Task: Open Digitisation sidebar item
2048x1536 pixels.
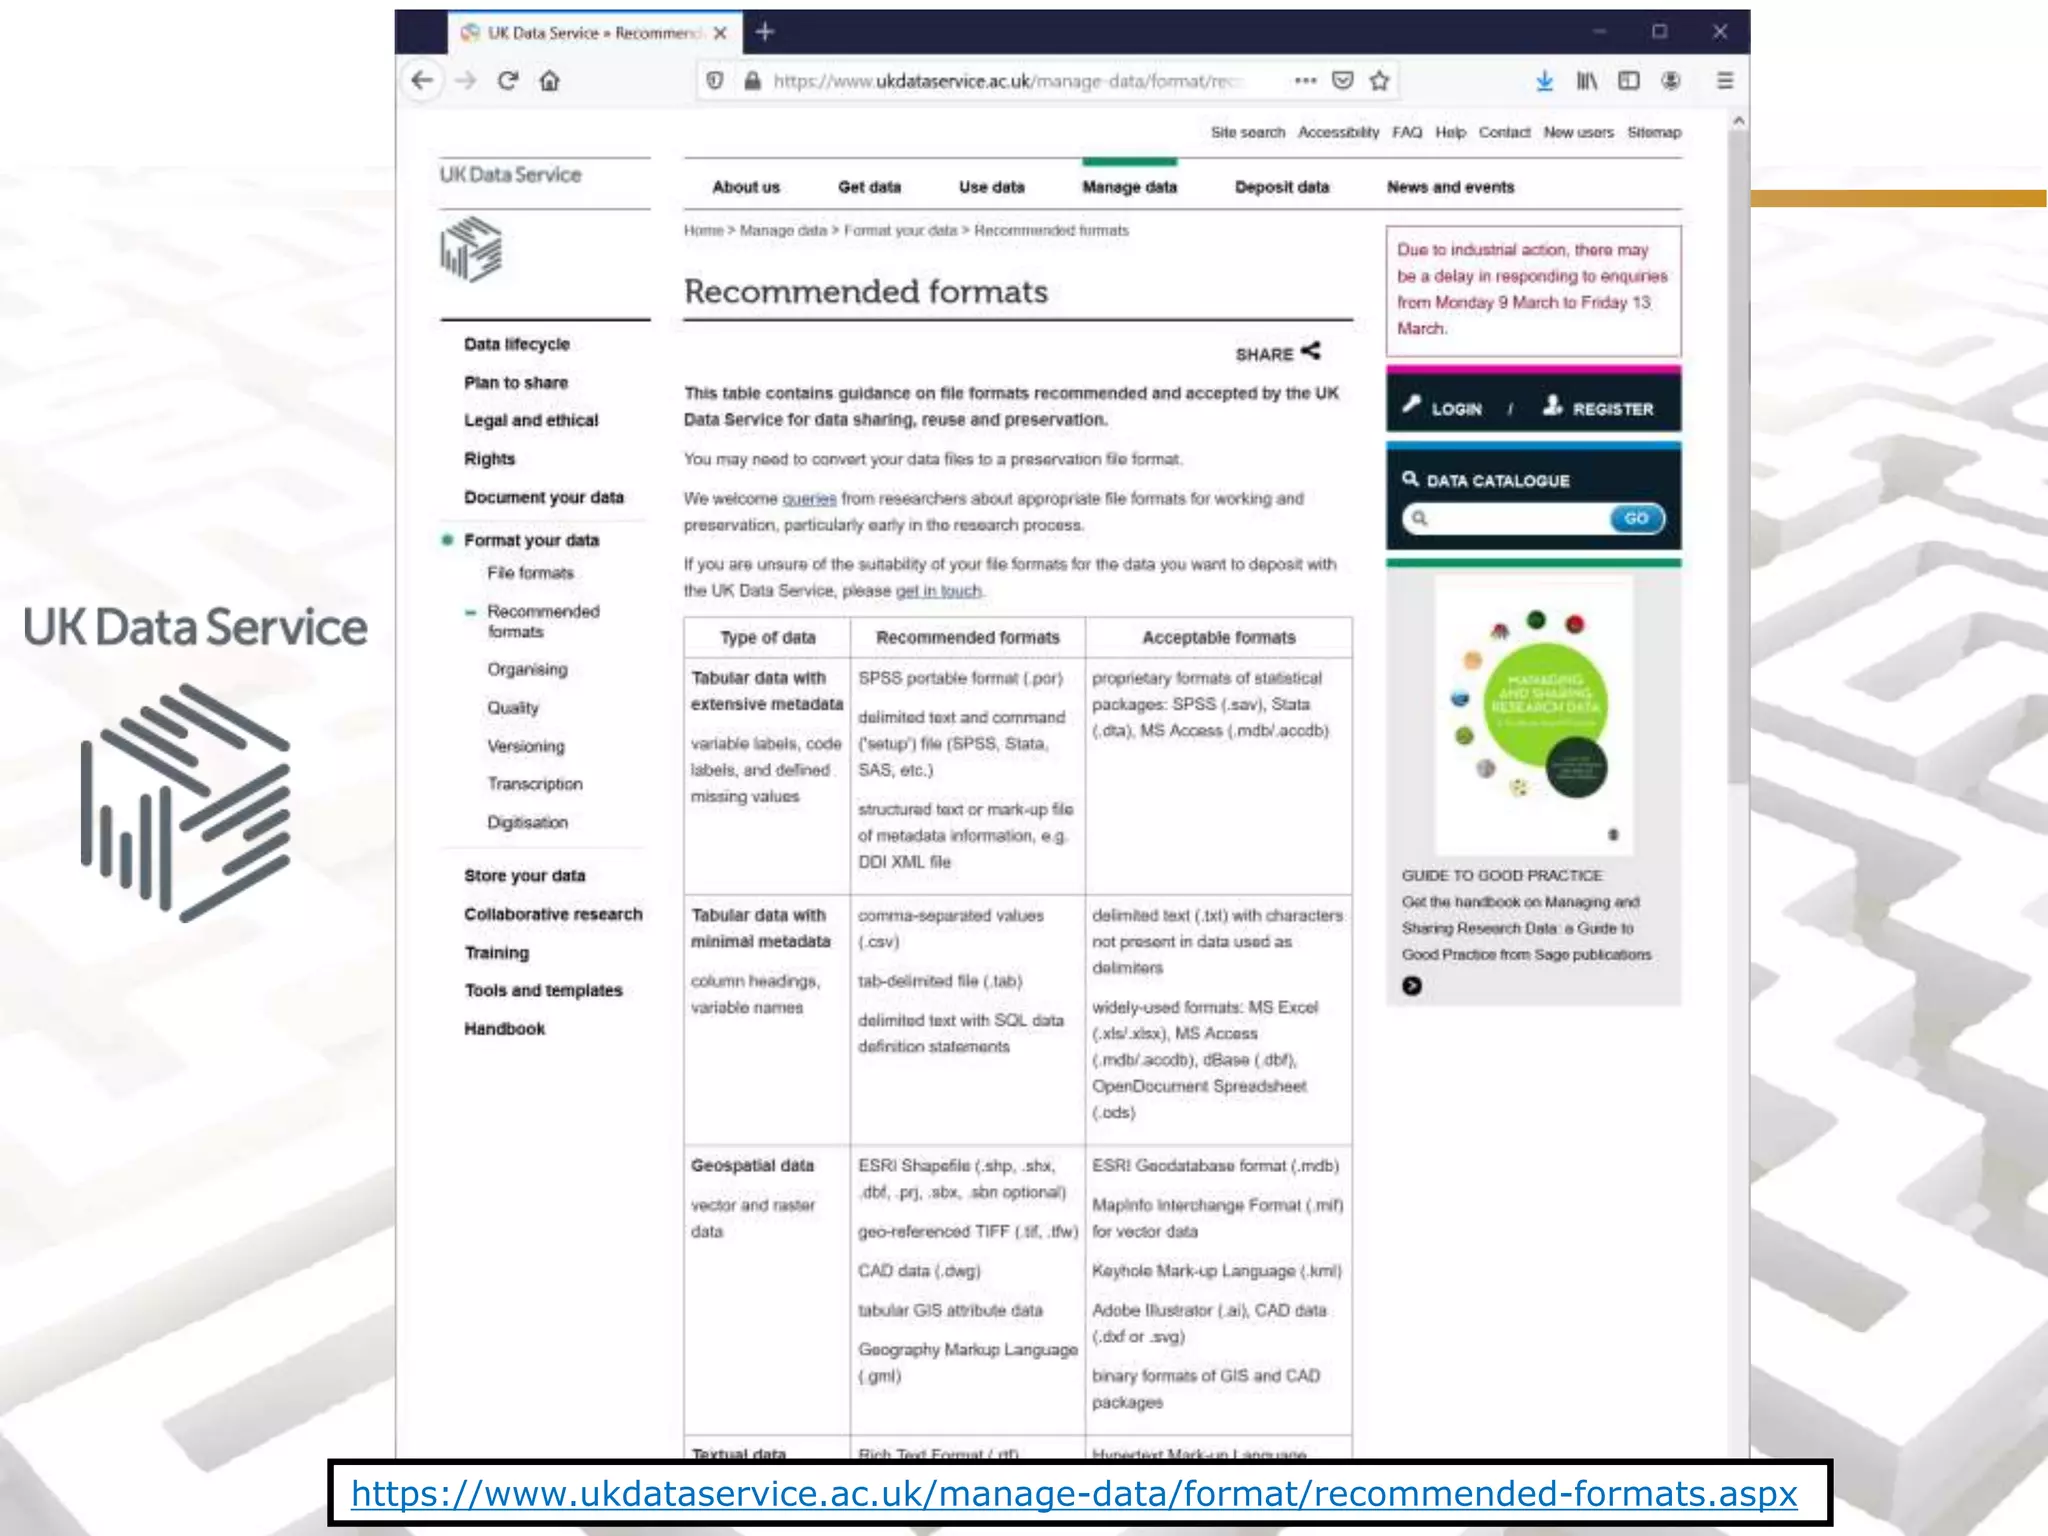Action: click(x=527, y=822)
